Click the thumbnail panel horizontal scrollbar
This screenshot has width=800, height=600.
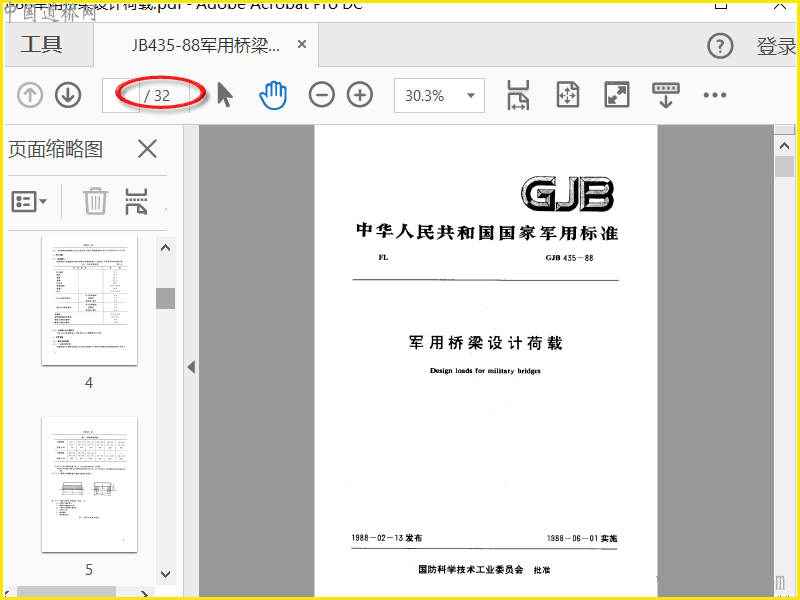tap(66, 591)
